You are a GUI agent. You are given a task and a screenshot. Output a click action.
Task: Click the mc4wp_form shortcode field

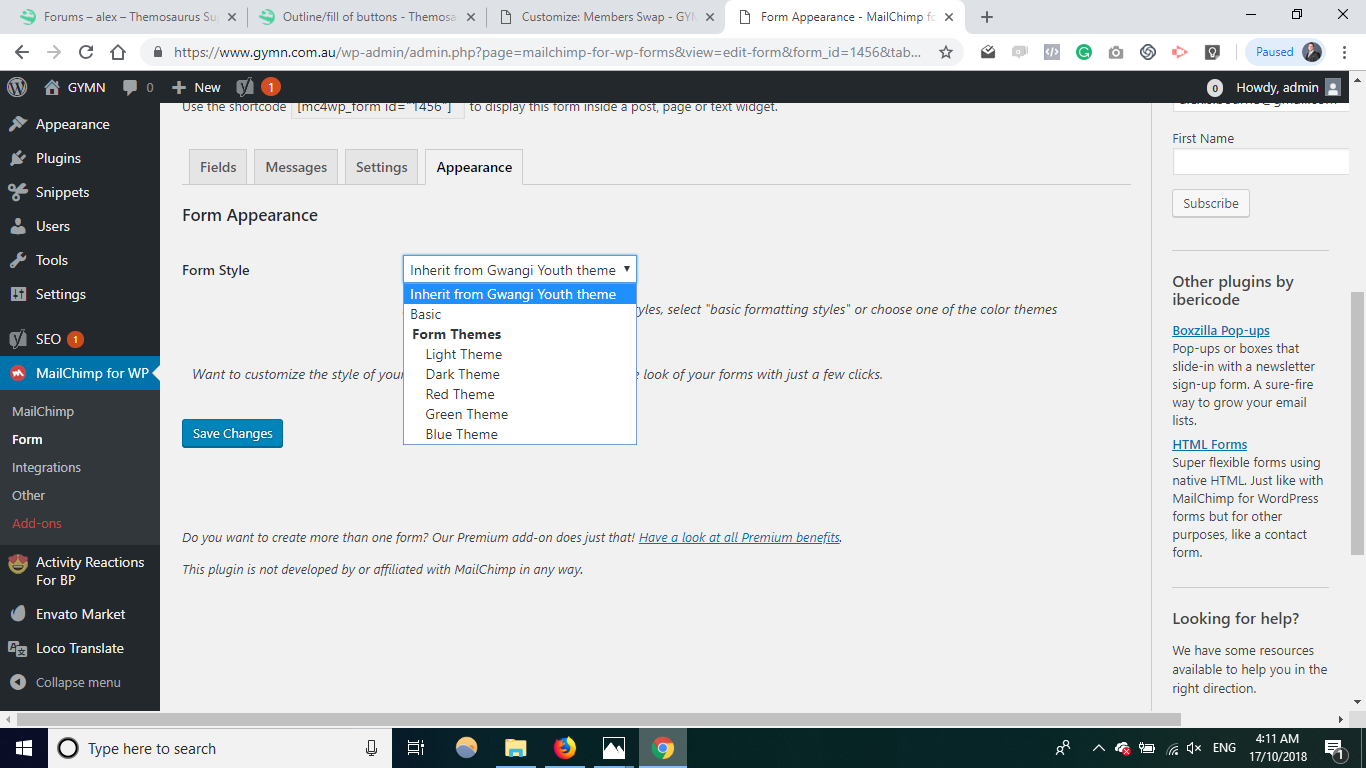pyautogui.click(x=378, y=107)
